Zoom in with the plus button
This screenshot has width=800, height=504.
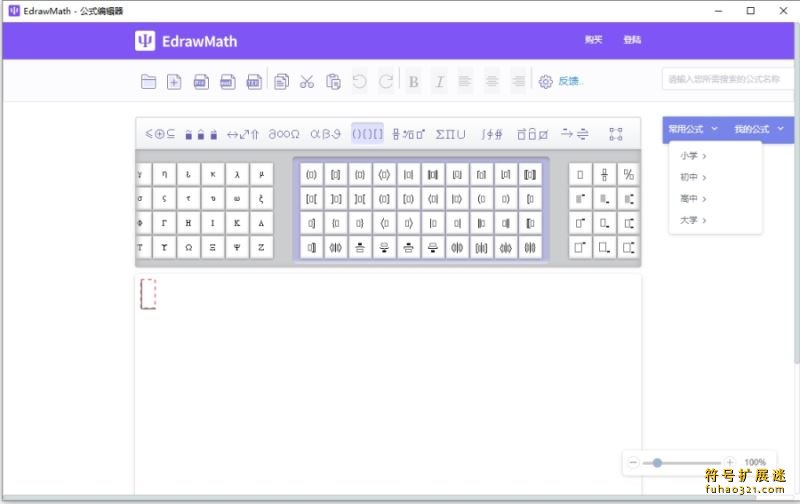[x=730, y=463]
